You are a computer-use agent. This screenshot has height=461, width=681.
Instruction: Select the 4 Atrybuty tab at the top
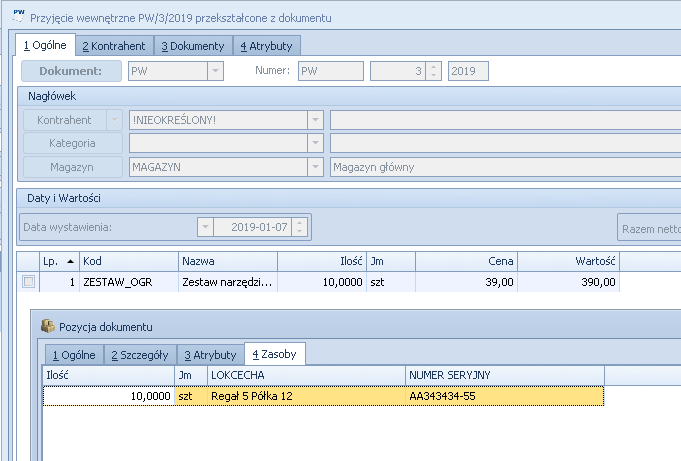tap(267, 46)
